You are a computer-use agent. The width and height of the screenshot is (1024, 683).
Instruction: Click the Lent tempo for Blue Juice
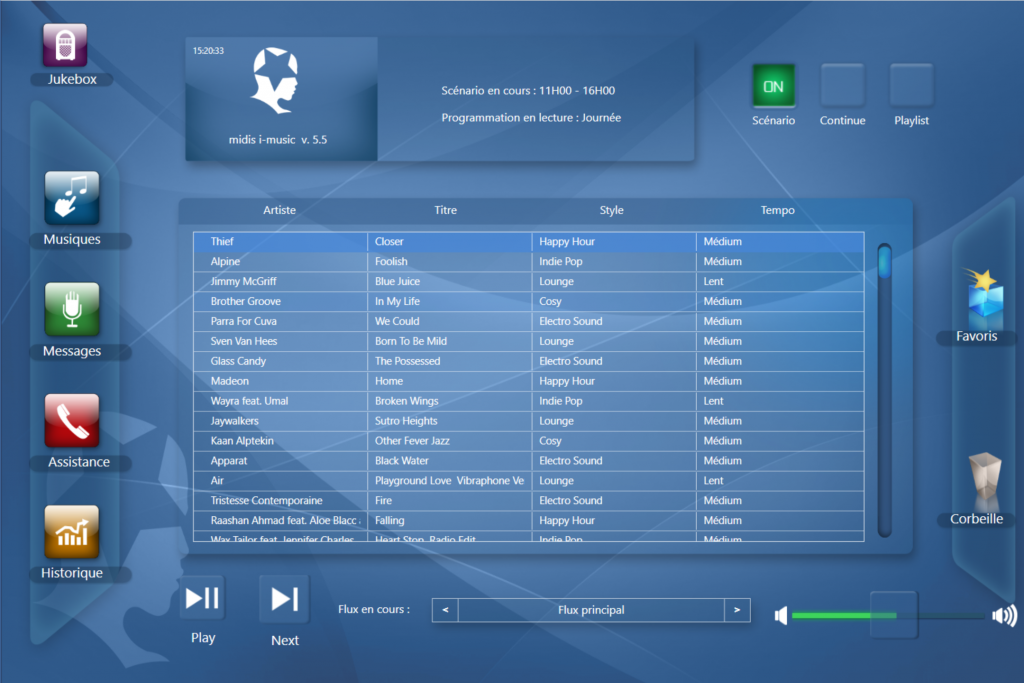(x=713, y=281)
